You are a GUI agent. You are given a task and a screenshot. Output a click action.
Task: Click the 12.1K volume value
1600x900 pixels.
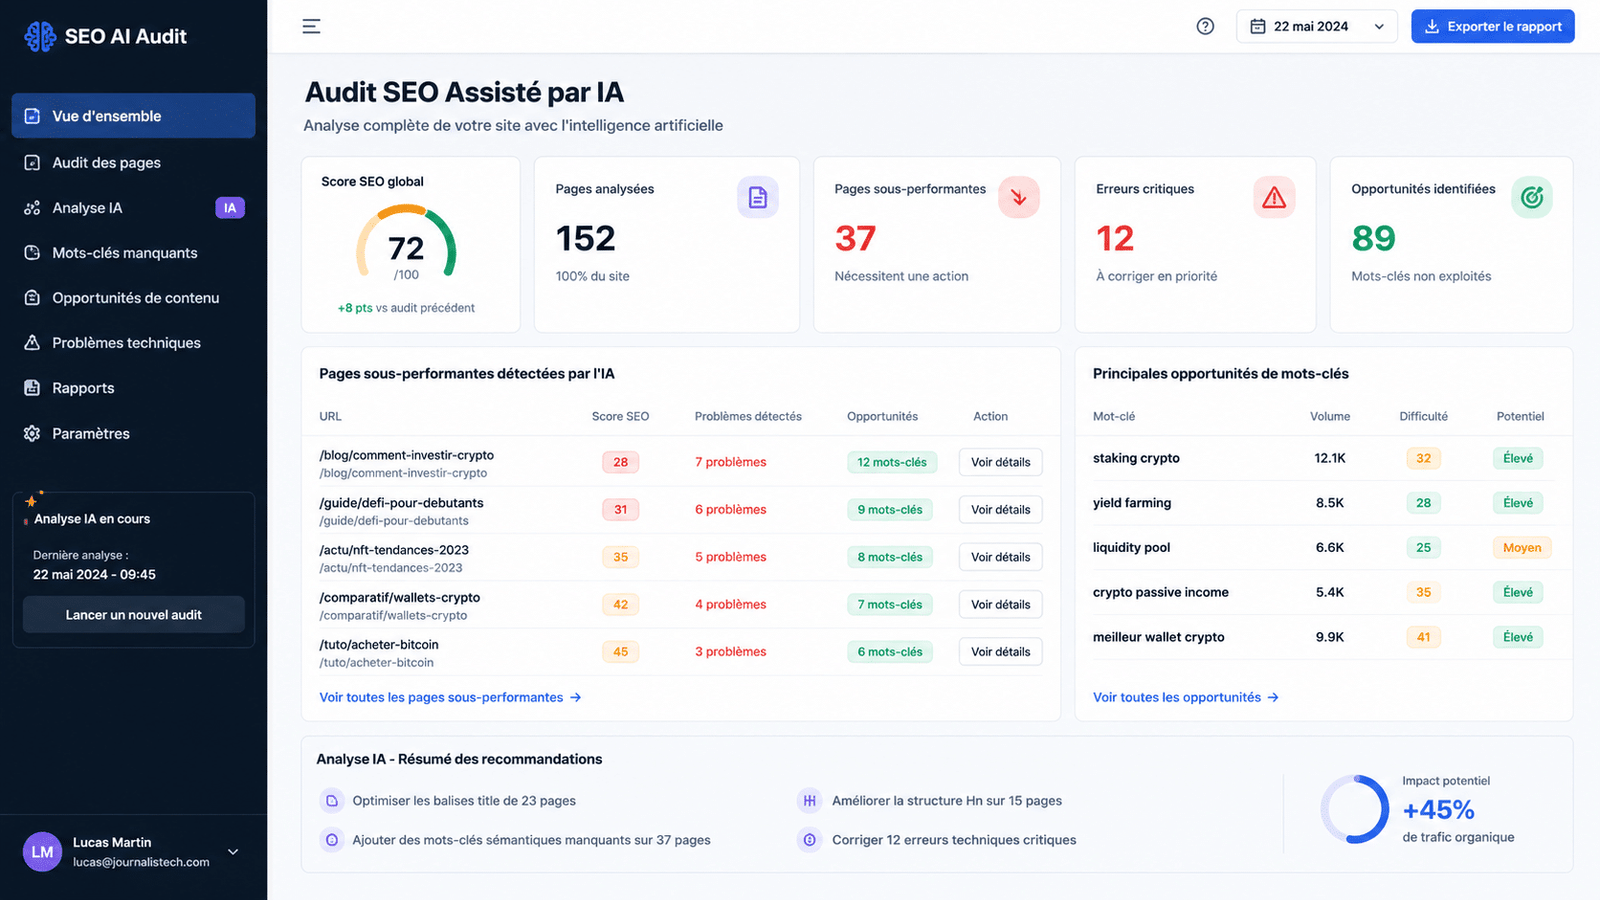pyautogui.click(x=1330, y=458)
